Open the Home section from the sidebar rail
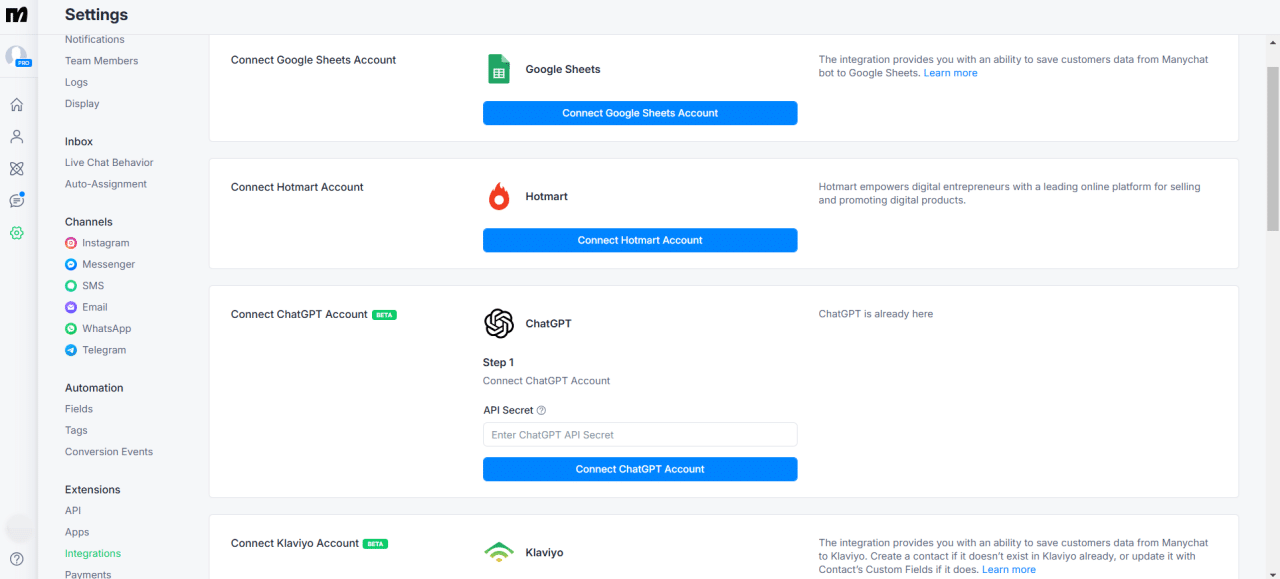 coord(16,103)
